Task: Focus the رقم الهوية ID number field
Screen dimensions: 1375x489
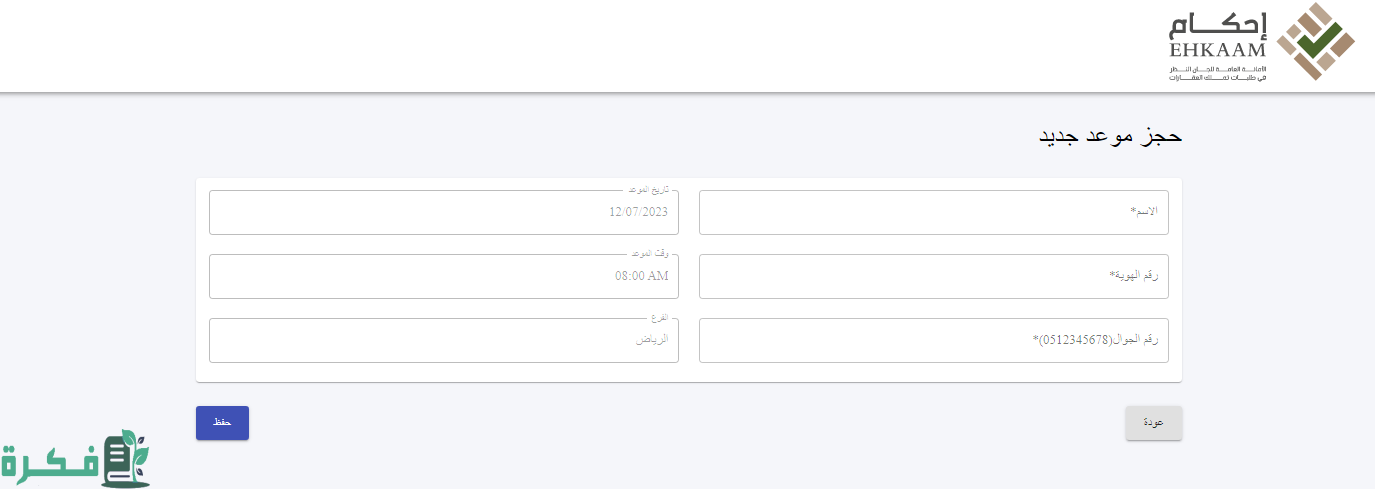Action: (934, 276)
